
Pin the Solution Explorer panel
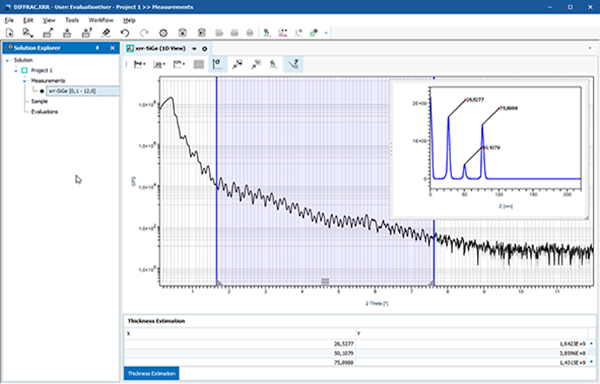(97, 48)
